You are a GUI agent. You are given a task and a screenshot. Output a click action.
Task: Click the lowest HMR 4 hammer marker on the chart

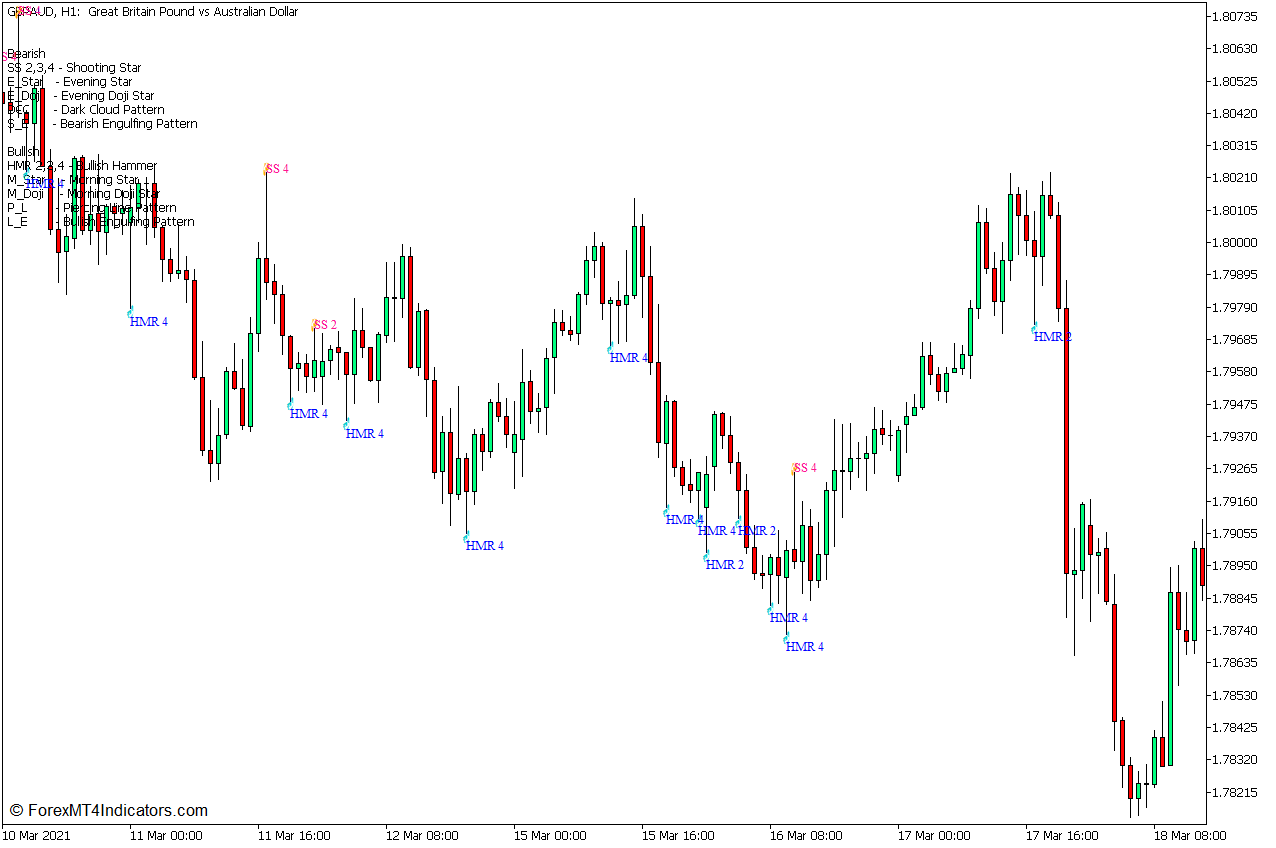pos(803,647)
